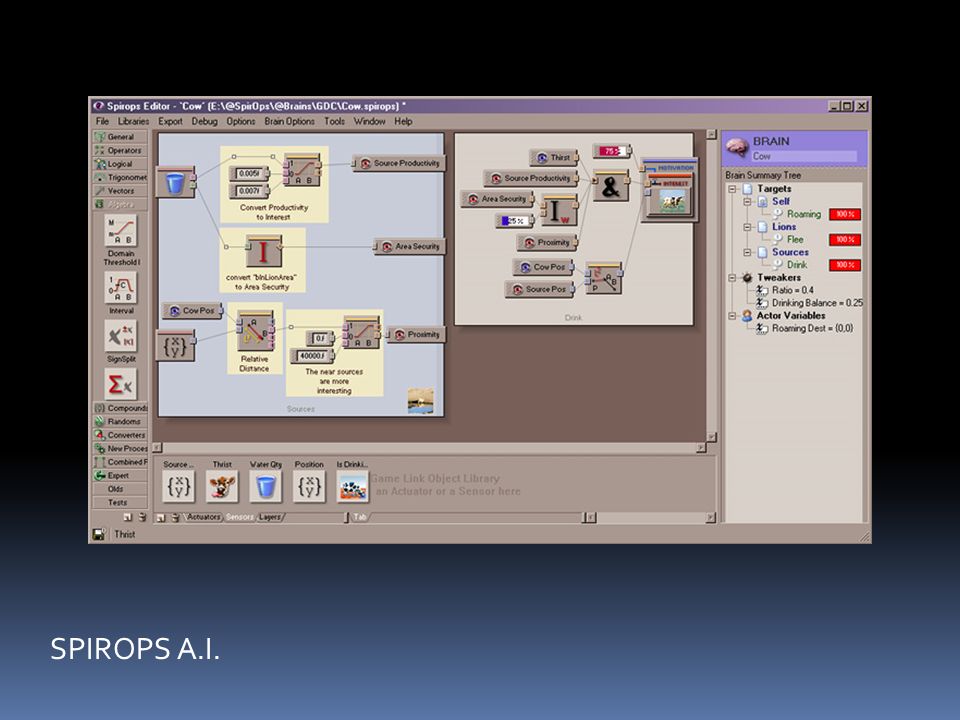The image size is (960, 720).
Task: Click the water bucket node in Sources window
Action: click(175, 182)
